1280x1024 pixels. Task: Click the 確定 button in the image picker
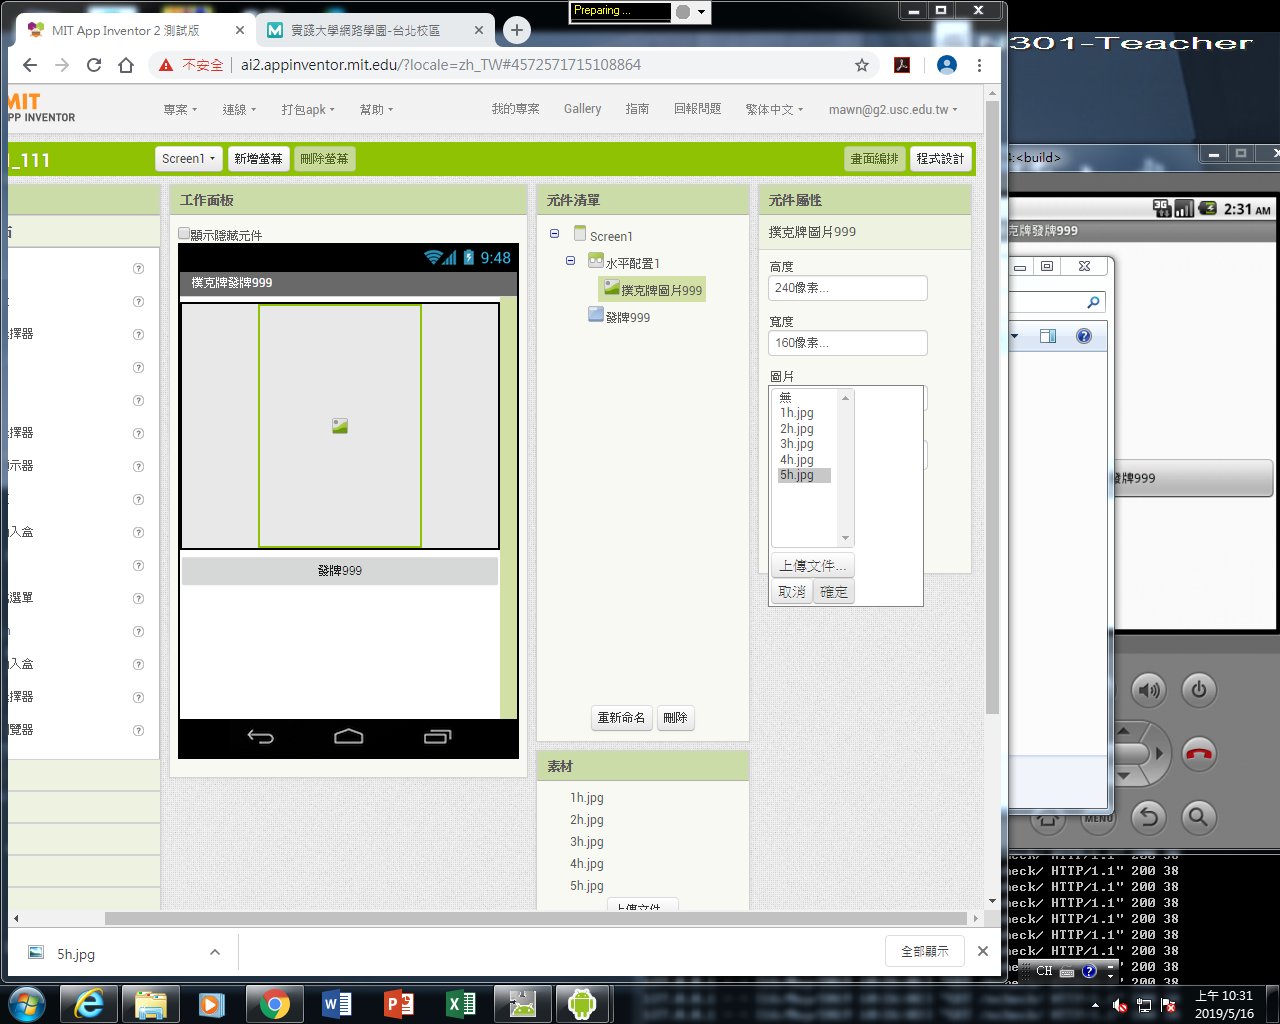coord(833,592)
